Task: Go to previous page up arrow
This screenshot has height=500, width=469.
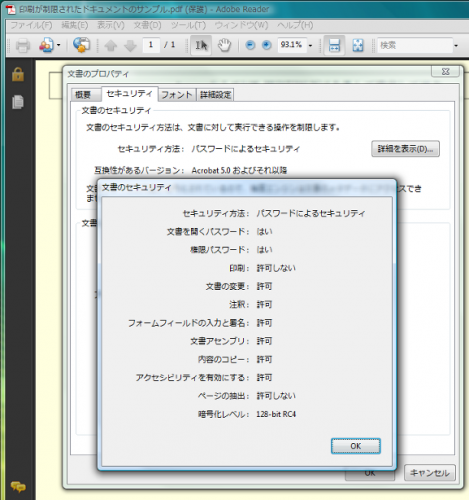Action: point(111,45)
